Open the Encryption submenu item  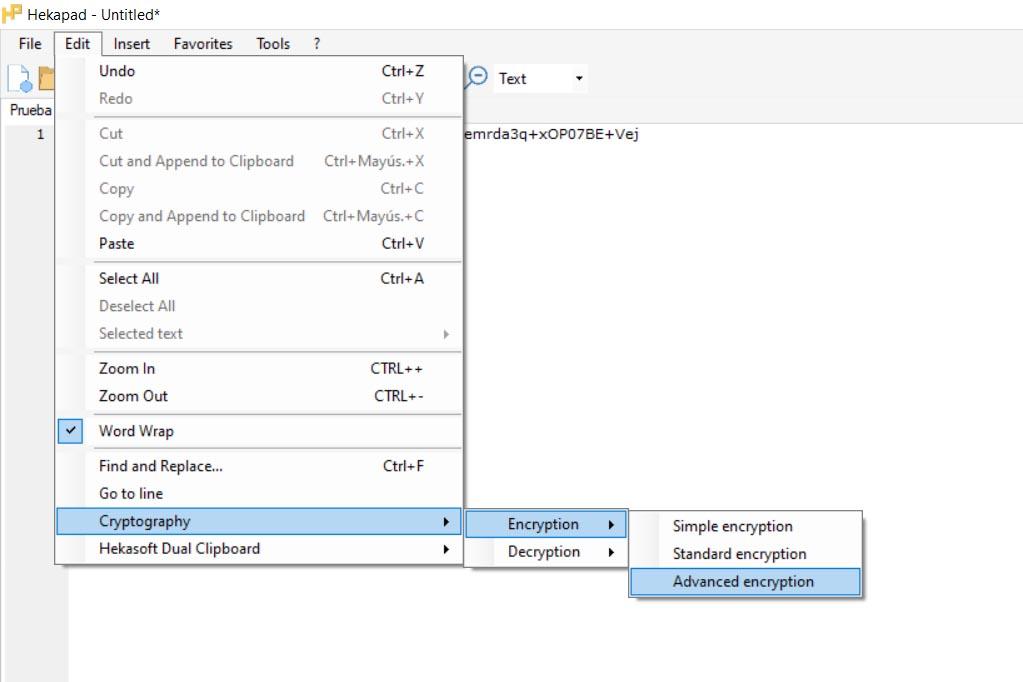(546, 524)
